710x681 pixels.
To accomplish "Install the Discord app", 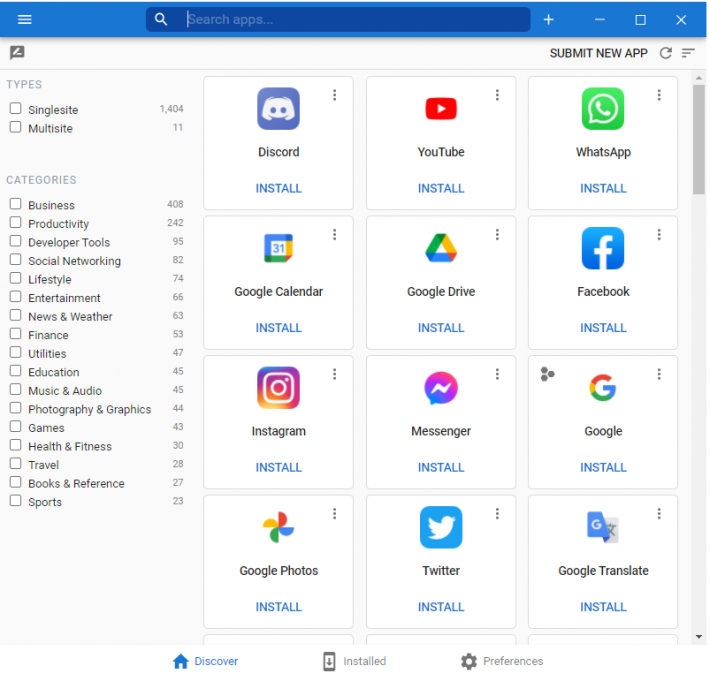I will 278,188.
